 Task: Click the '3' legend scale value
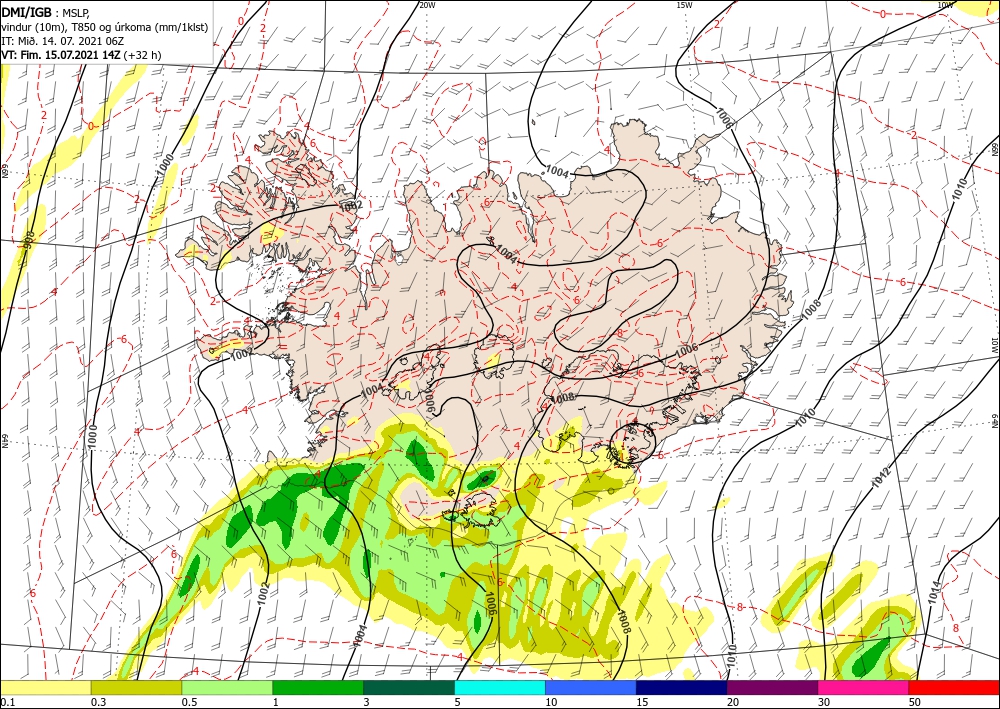point(366,702)
